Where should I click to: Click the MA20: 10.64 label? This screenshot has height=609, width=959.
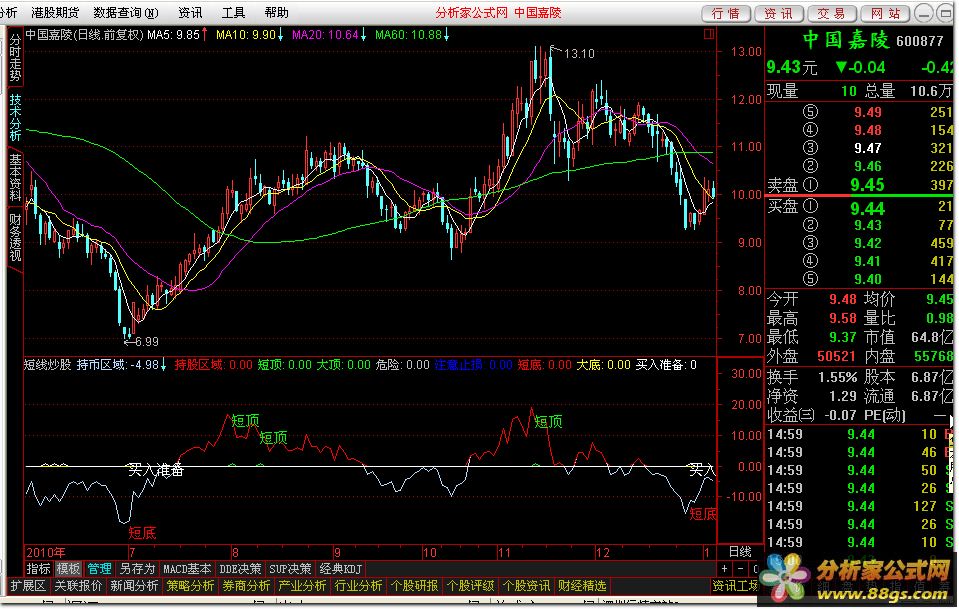[325, 35]
